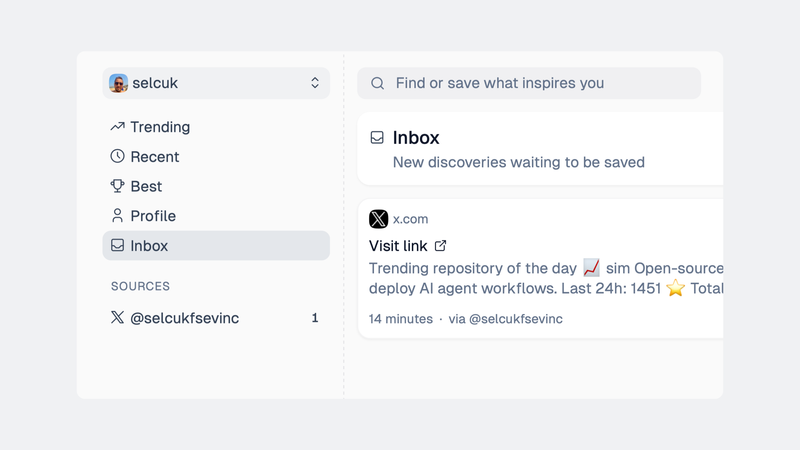Open the Visit link on the post
Screen dimensions: 800x450
(x=398, y=246)
